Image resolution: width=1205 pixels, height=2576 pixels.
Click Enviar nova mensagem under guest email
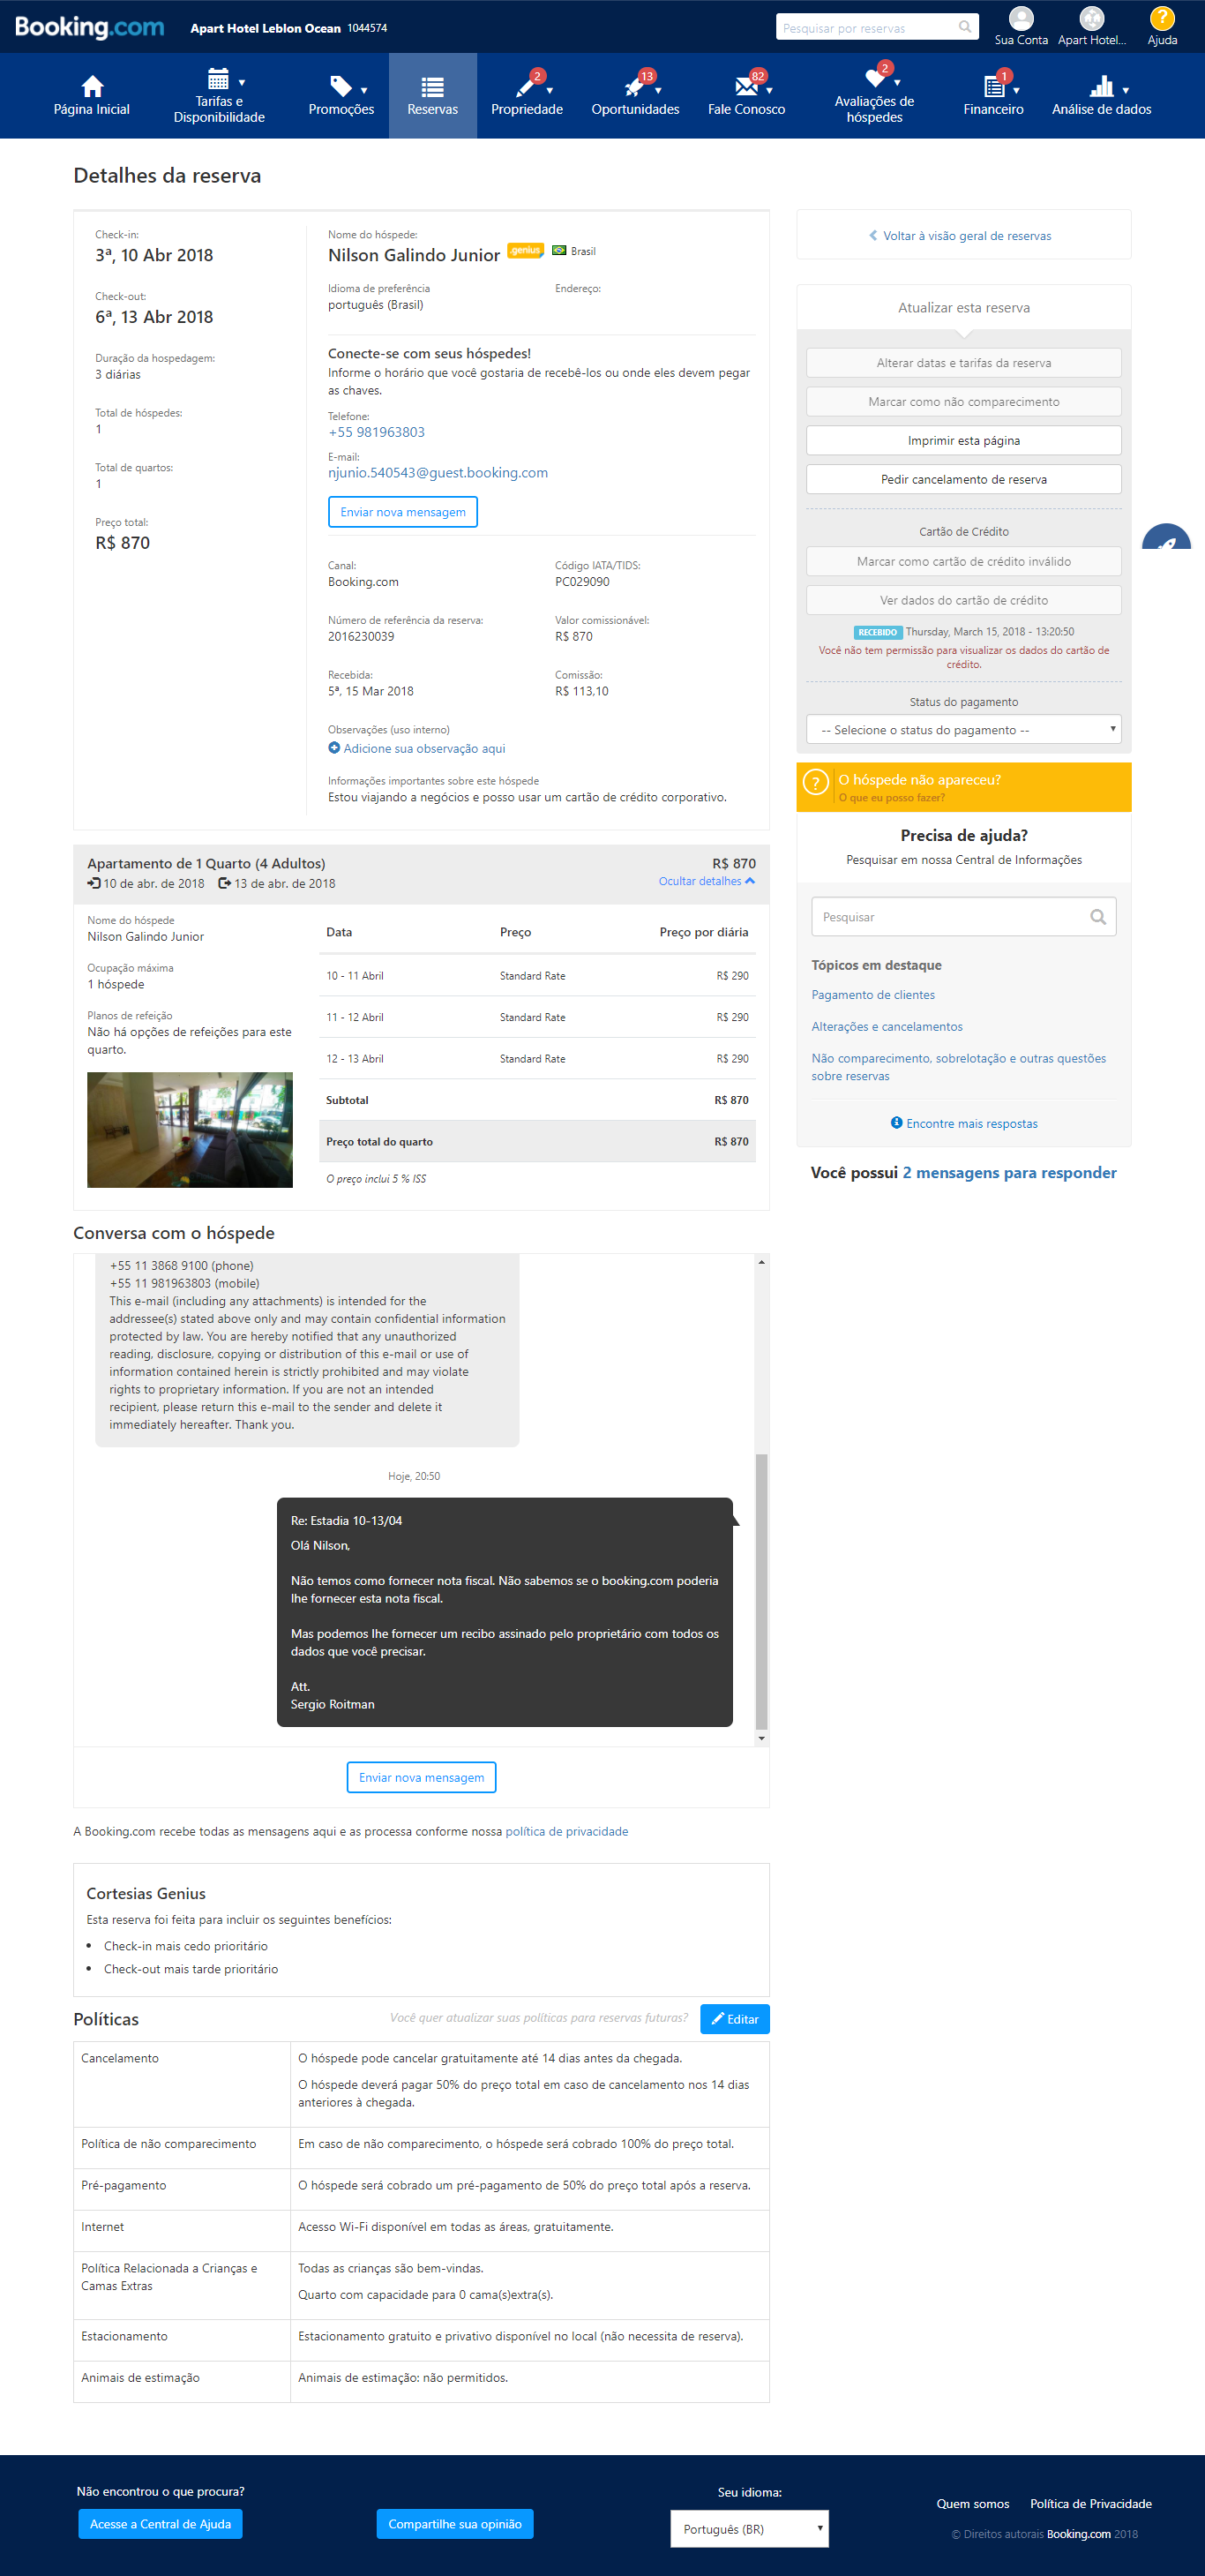[403, 511]
